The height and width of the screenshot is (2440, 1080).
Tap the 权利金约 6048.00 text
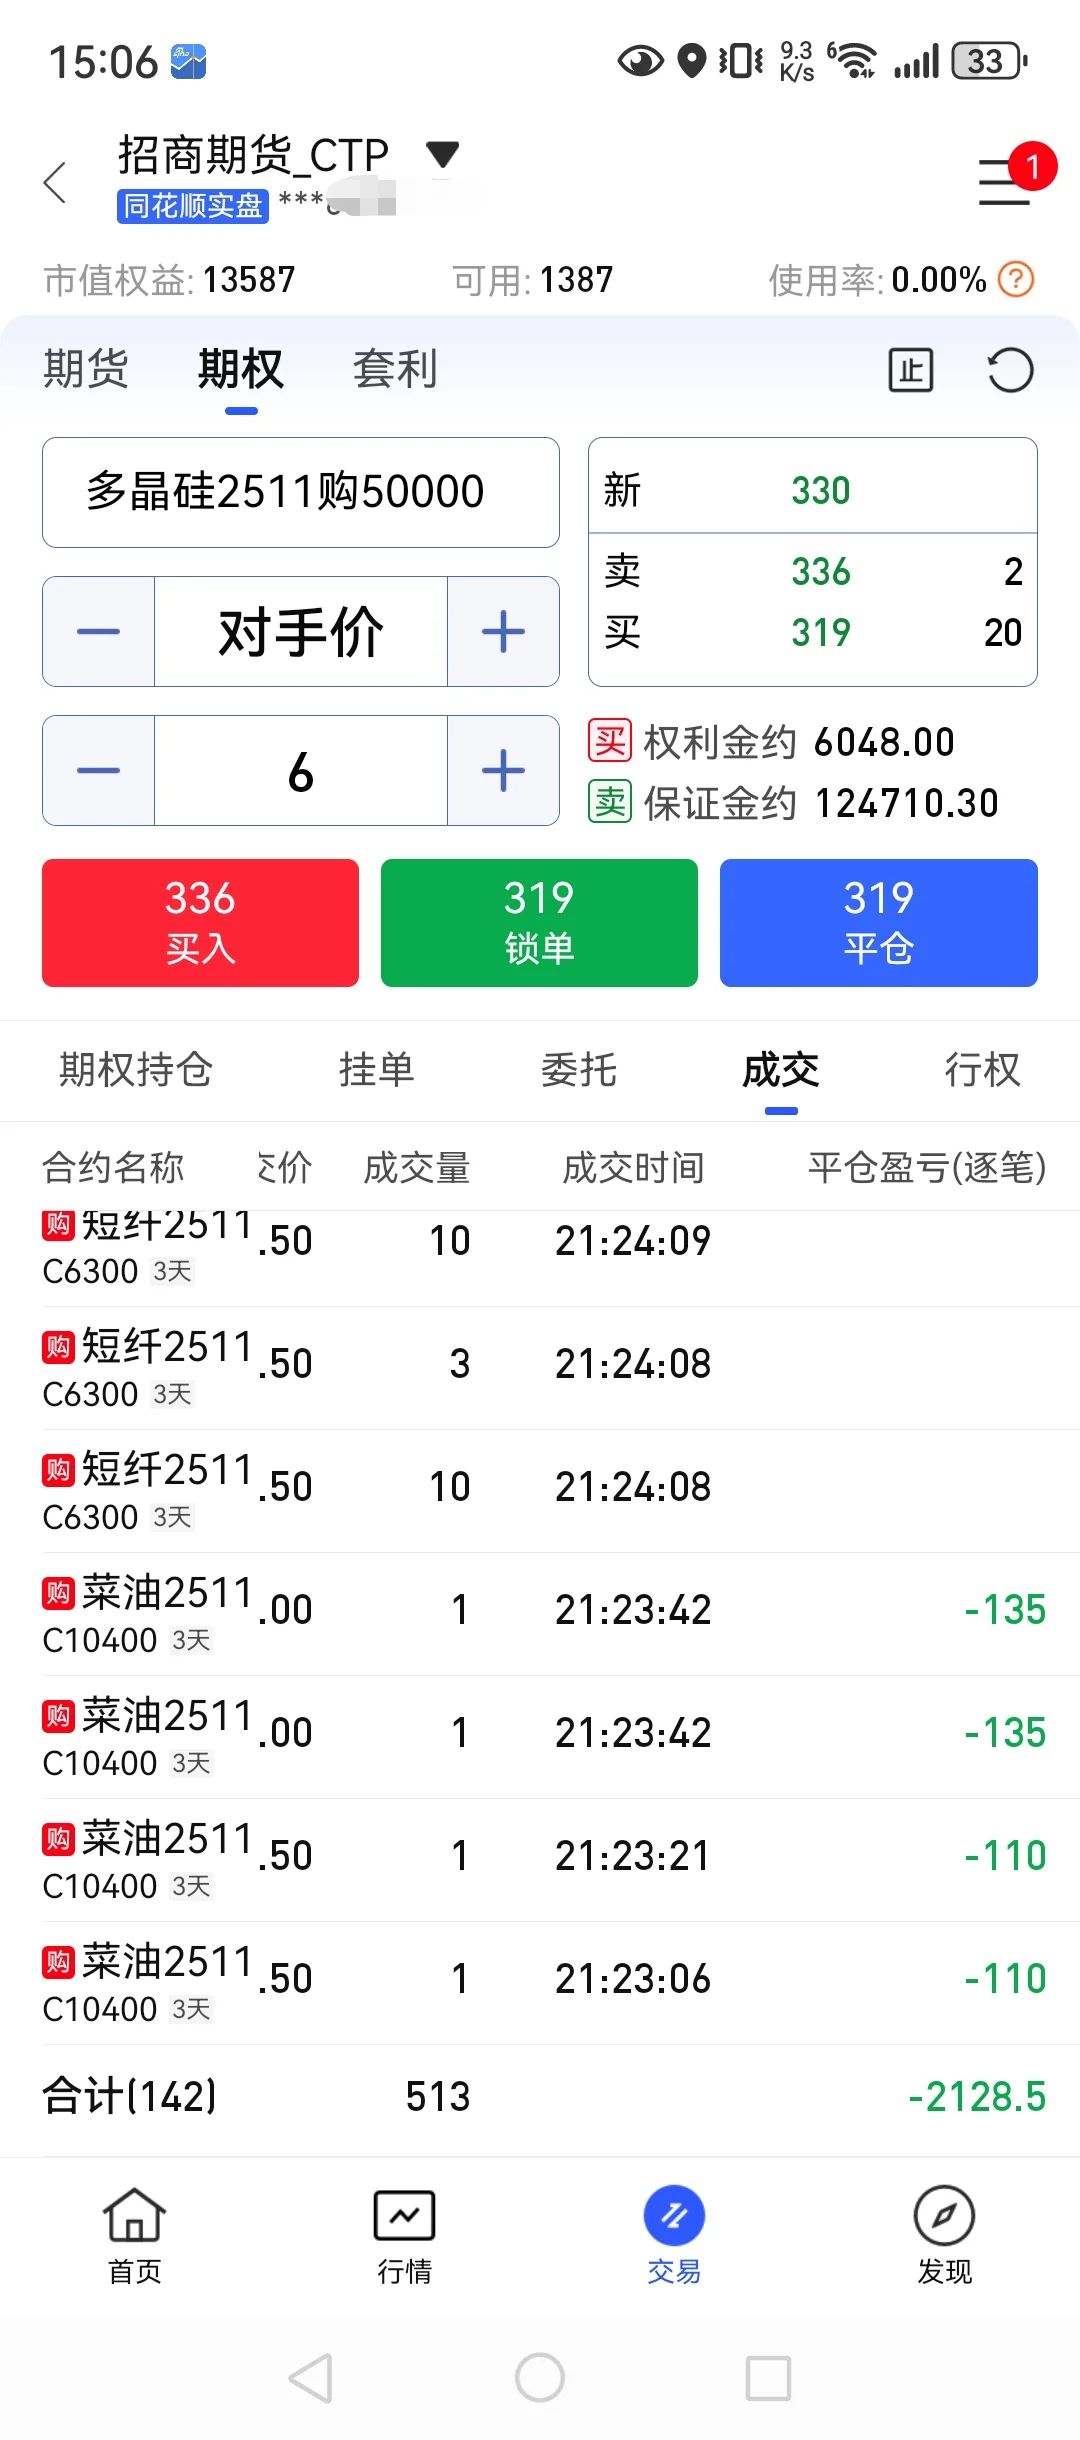799,742
